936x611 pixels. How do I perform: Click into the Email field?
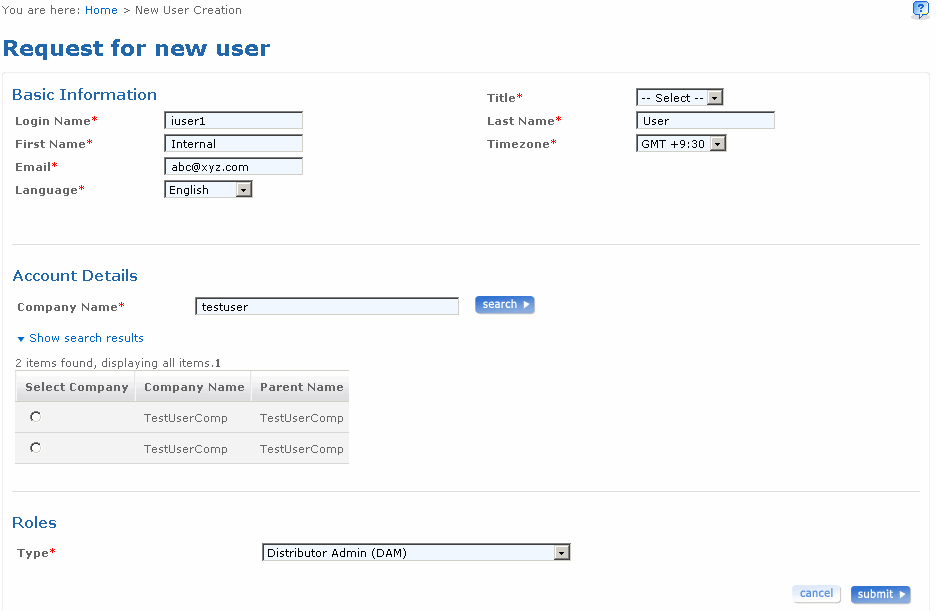point(233,167)
